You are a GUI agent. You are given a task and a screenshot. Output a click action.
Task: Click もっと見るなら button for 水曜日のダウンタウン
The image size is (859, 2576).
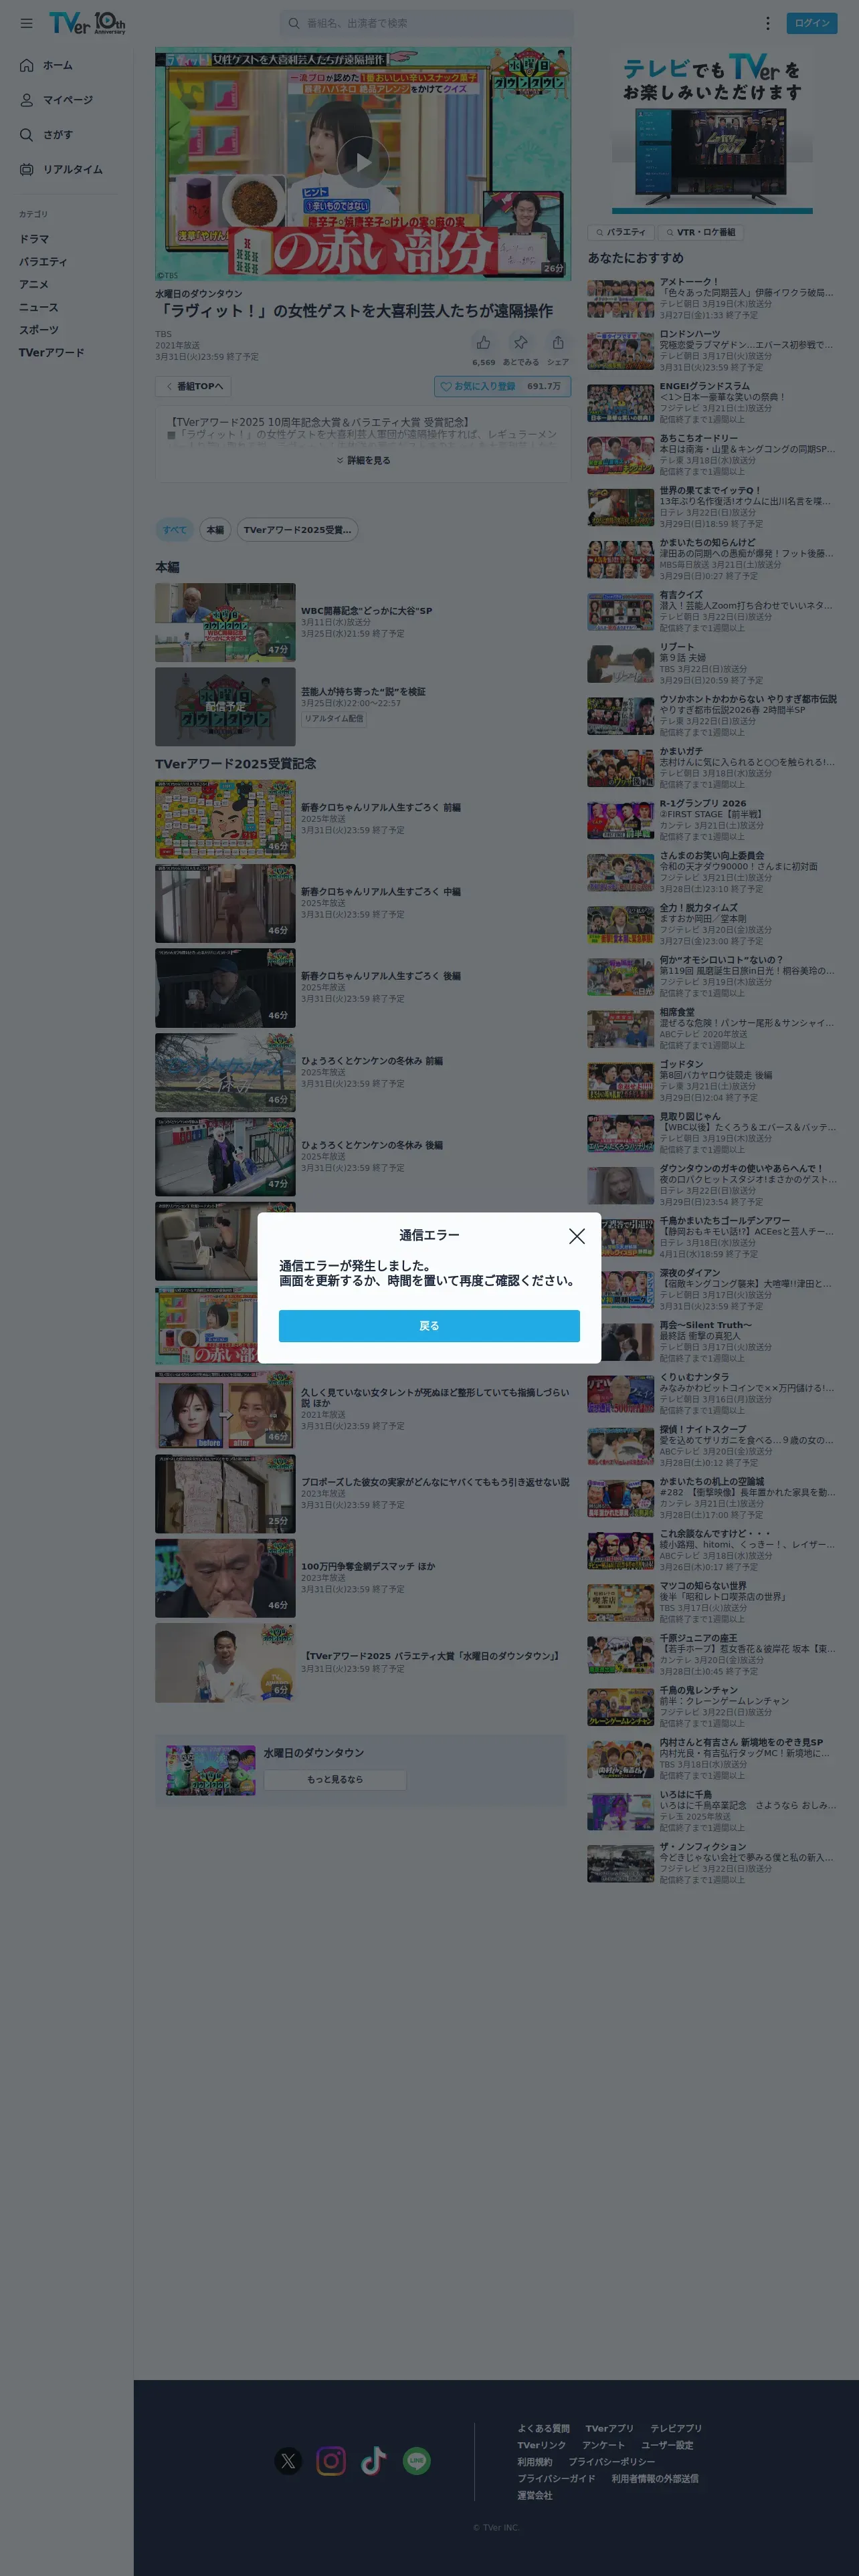335,1780
